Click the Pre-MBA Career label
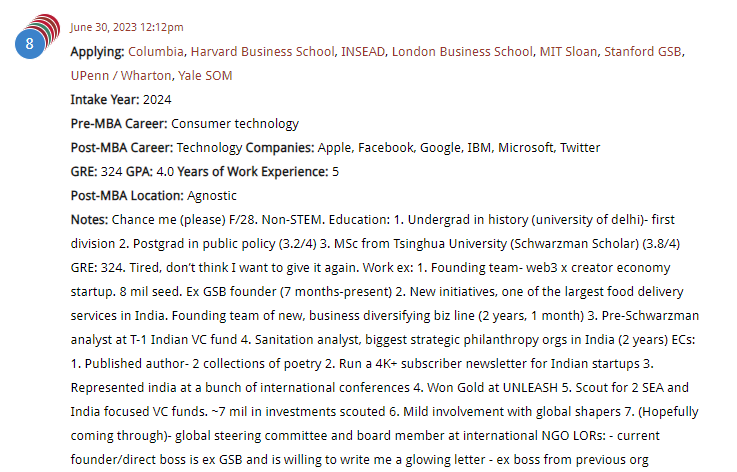737x472 pixels. [119, 124]
